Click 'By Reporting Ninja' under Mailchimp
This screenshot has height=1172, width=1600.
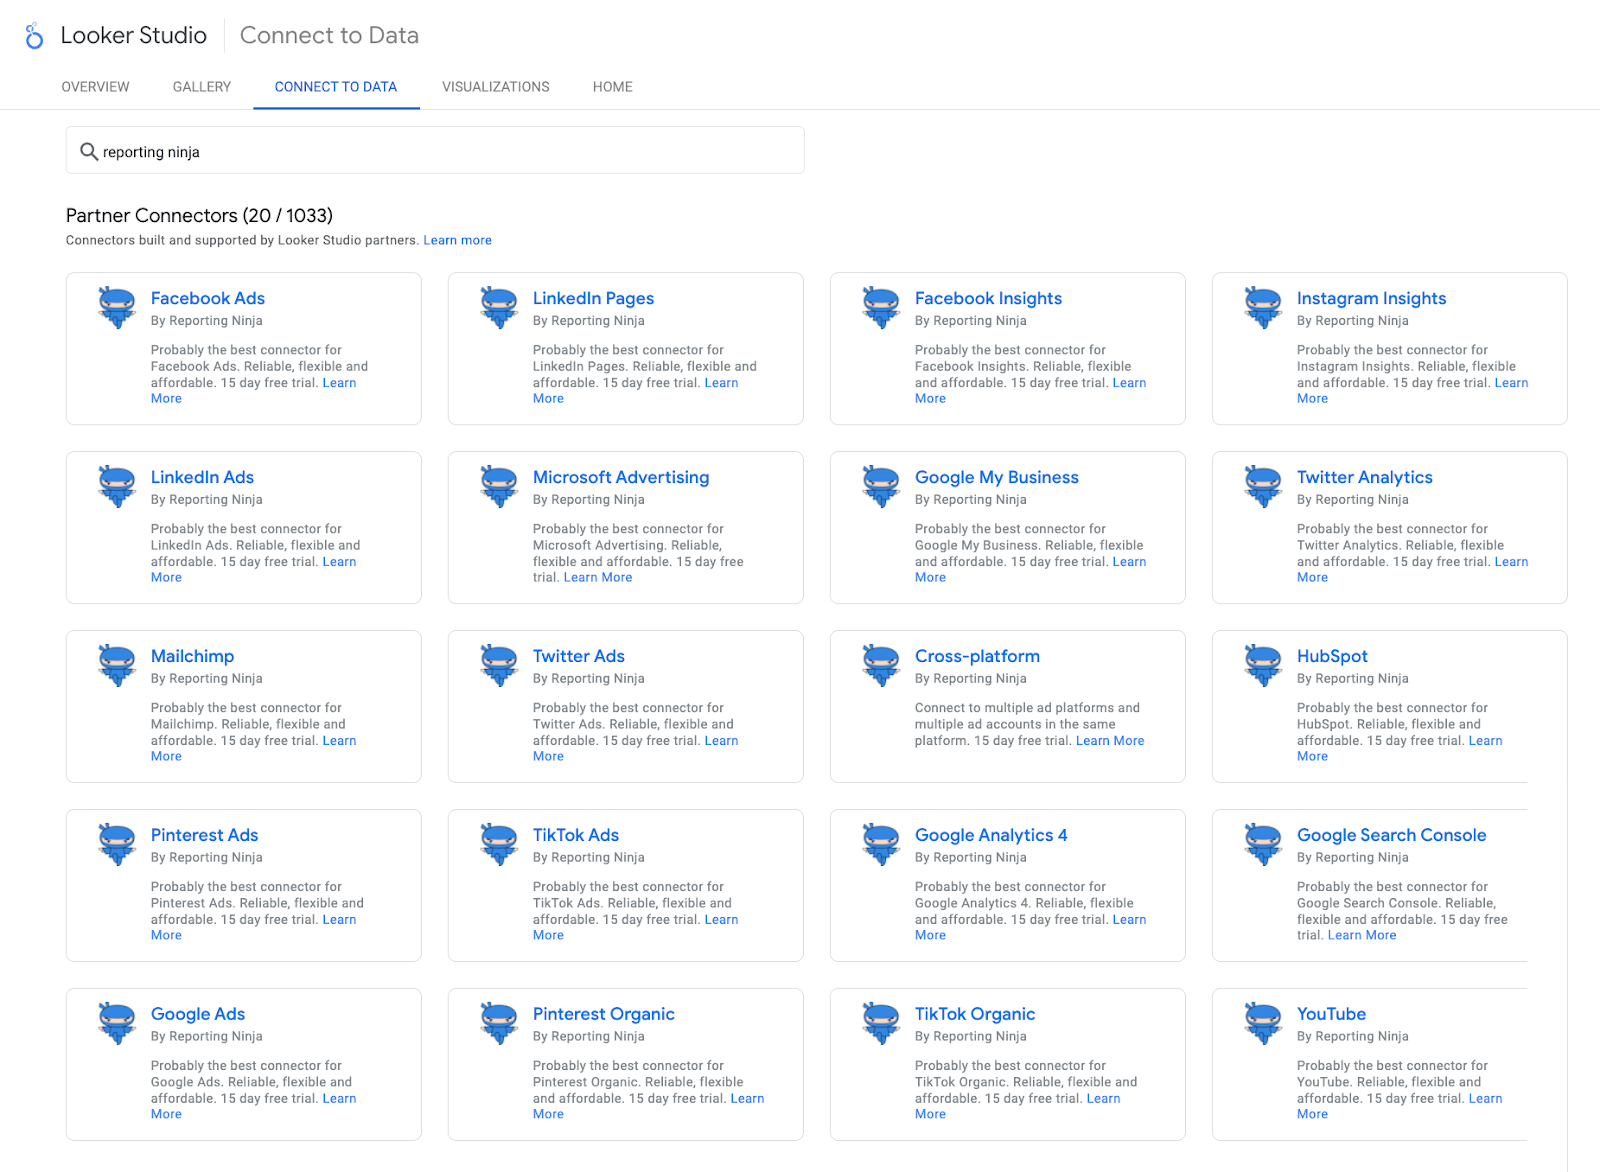[207, 678]
